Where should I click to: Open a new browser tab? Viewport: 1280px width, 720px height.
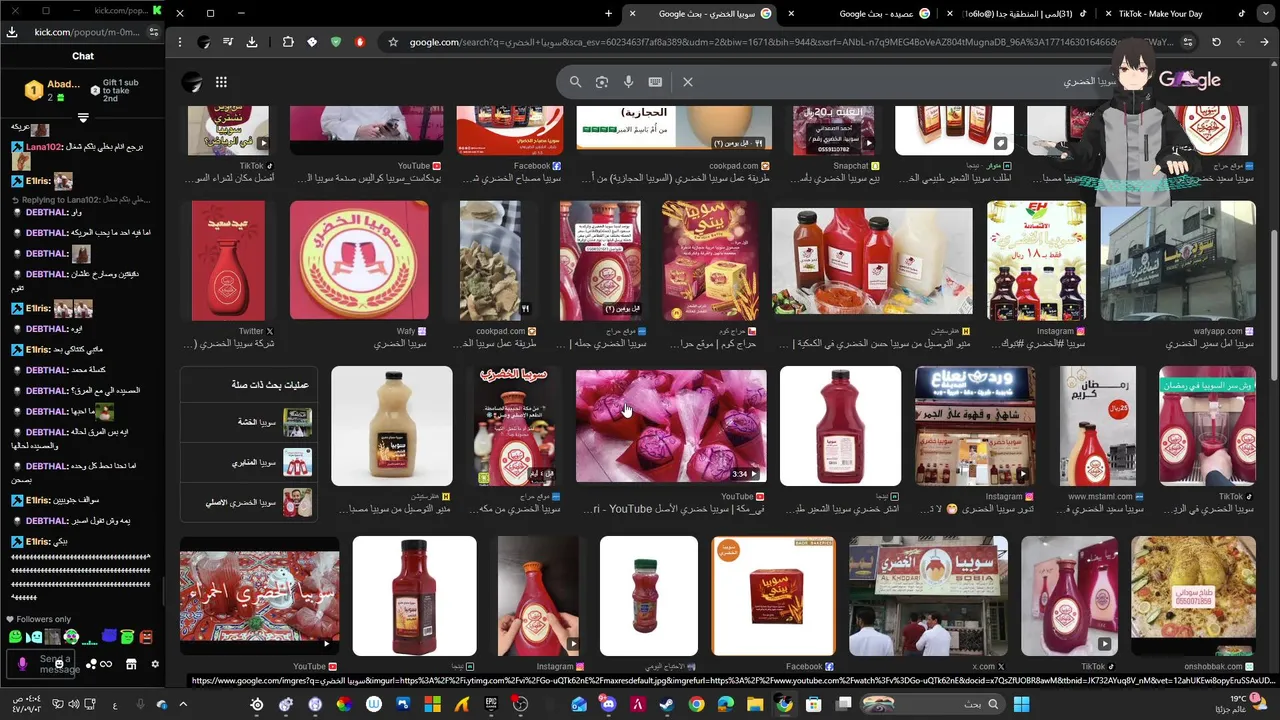click(x=608, y=13)
